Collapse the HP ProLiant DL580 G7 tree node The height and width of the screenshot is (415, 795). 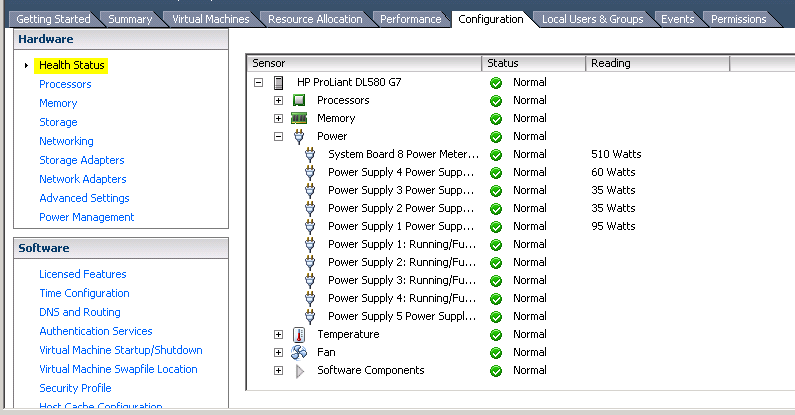259,82
